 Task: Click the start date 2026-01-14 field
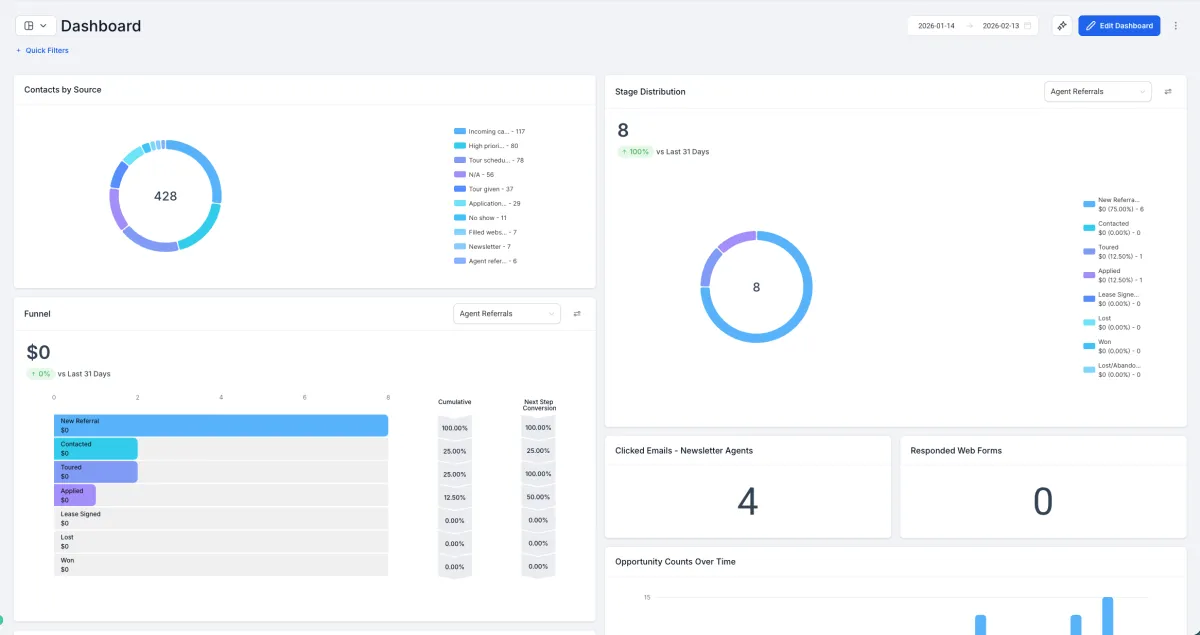(x=935, y=26)
